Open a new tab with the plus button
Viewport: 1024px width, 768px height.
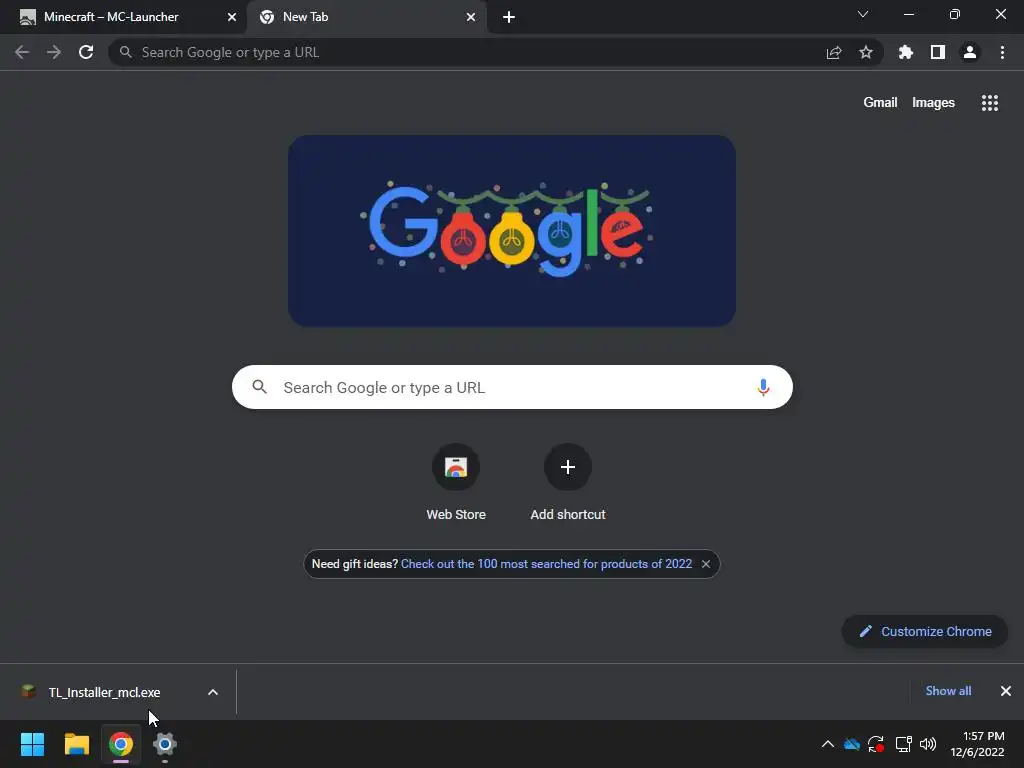[509, 17]
